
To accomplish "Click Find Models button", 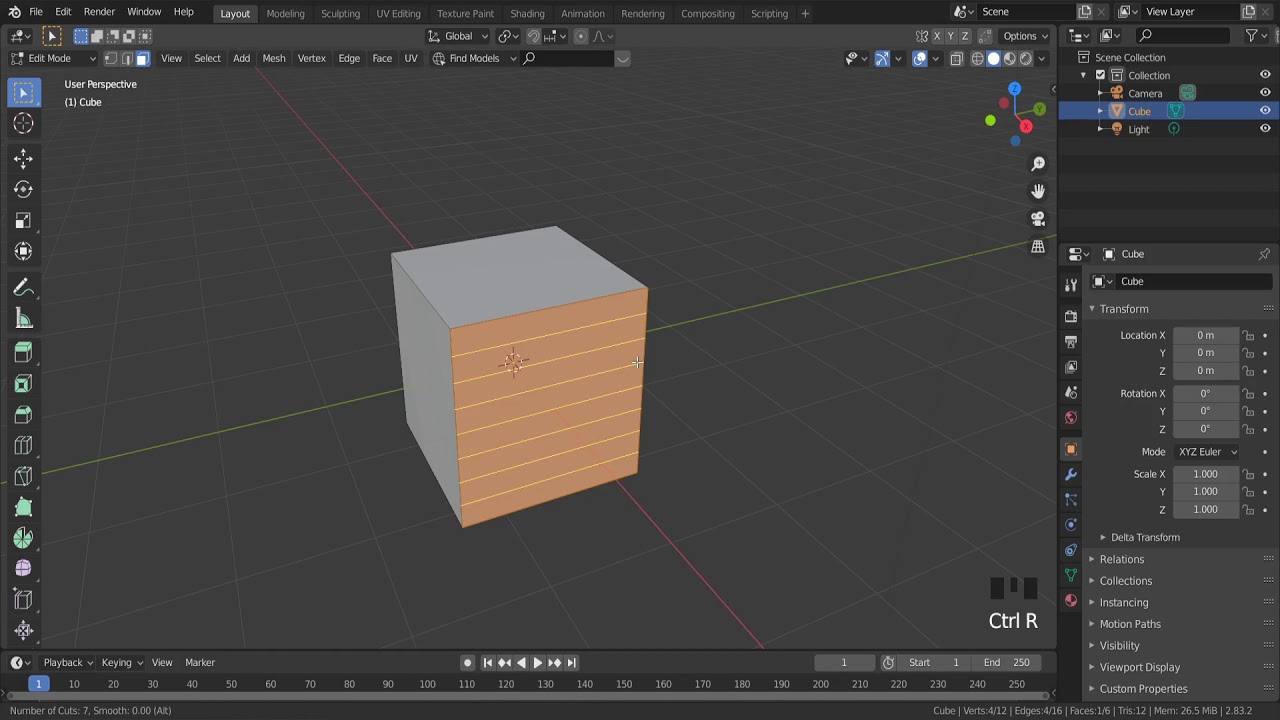I will click(474, 58).
